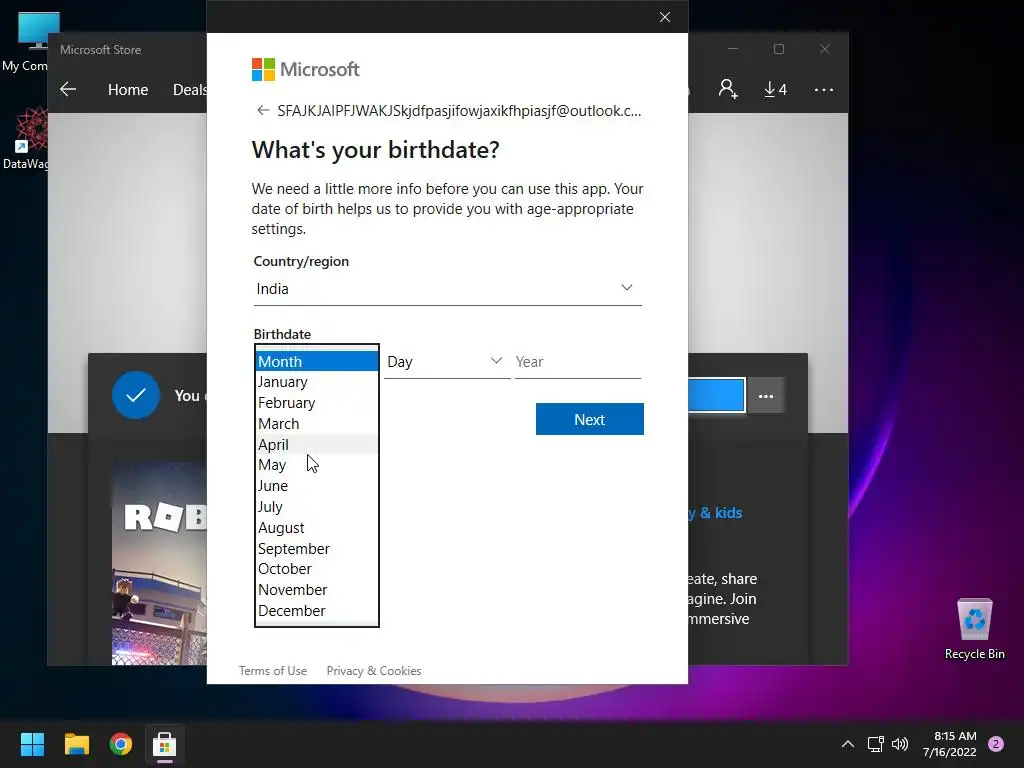
Task: Close the Microsoft sign-in dialog
Action: tap(665, 17)
